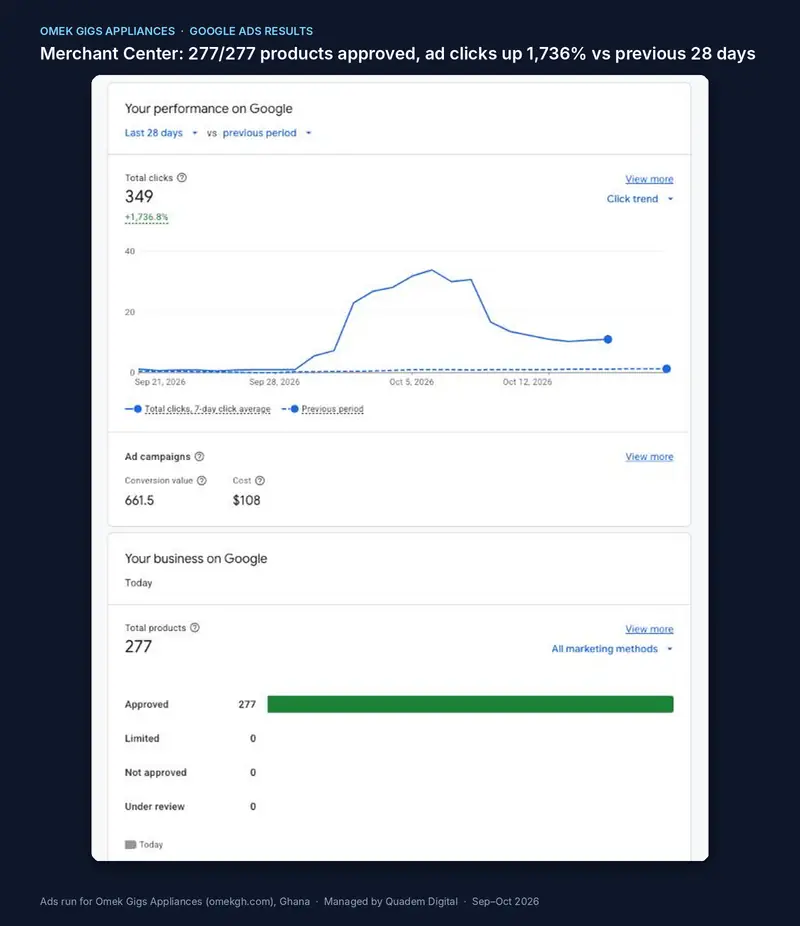Select the Oct 12, 2026 axis label
Viewport: 800px width, 926px height.
click(x=527, y=382)
